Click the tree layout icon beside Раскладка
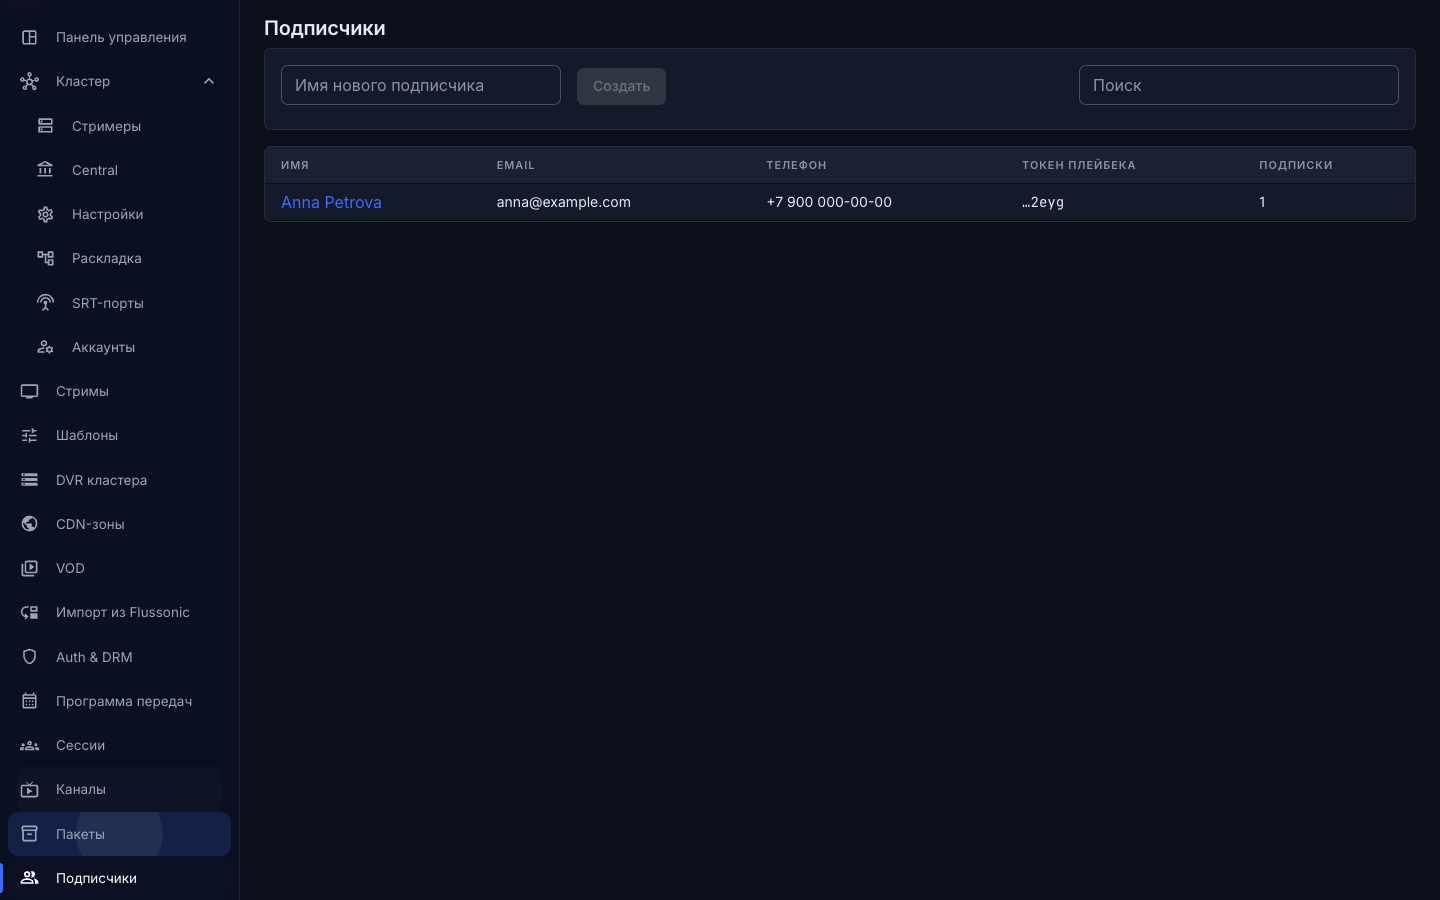Viewport: 1440px width, 900px height. (x=46, y=258)
